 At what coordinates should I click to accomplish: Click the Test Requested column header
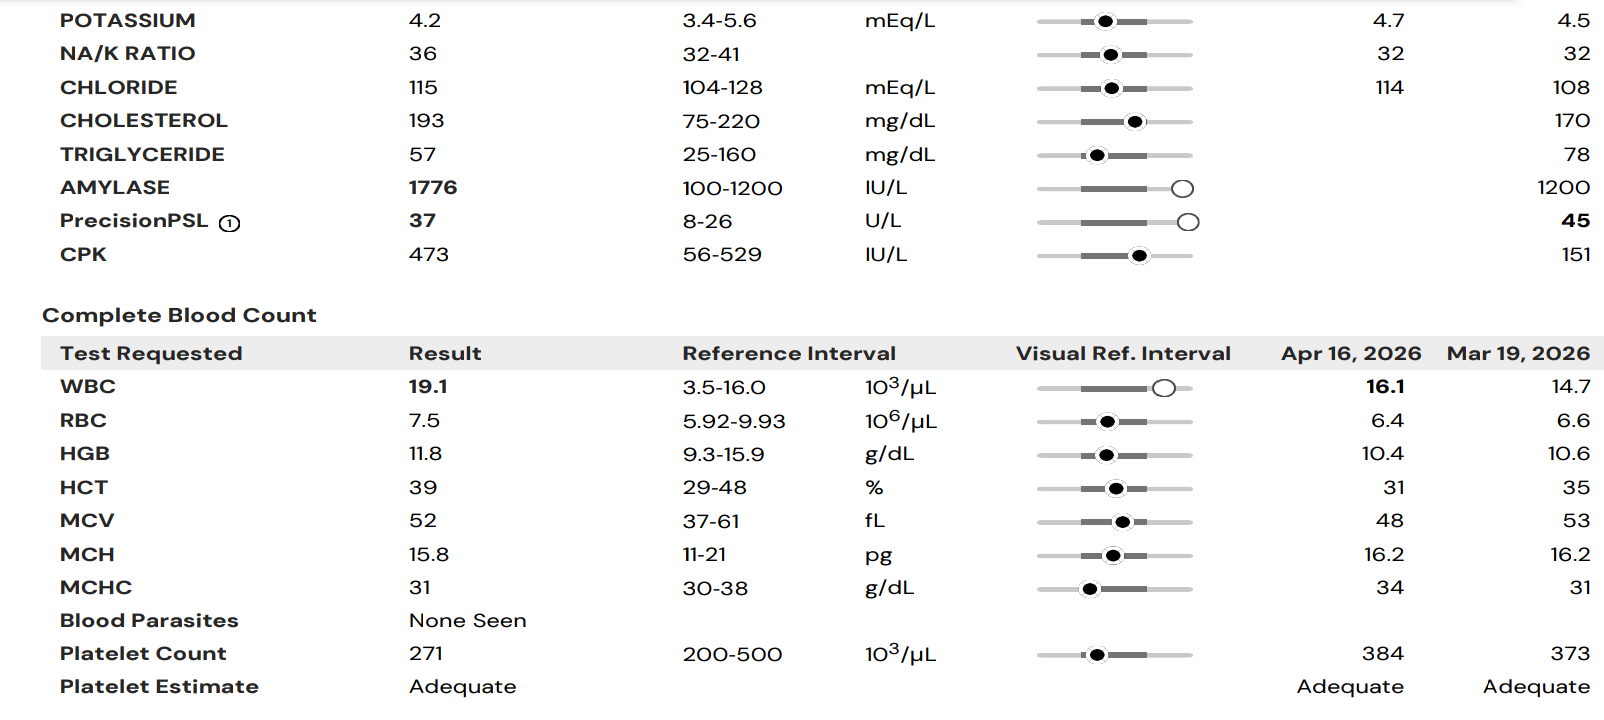151,353
